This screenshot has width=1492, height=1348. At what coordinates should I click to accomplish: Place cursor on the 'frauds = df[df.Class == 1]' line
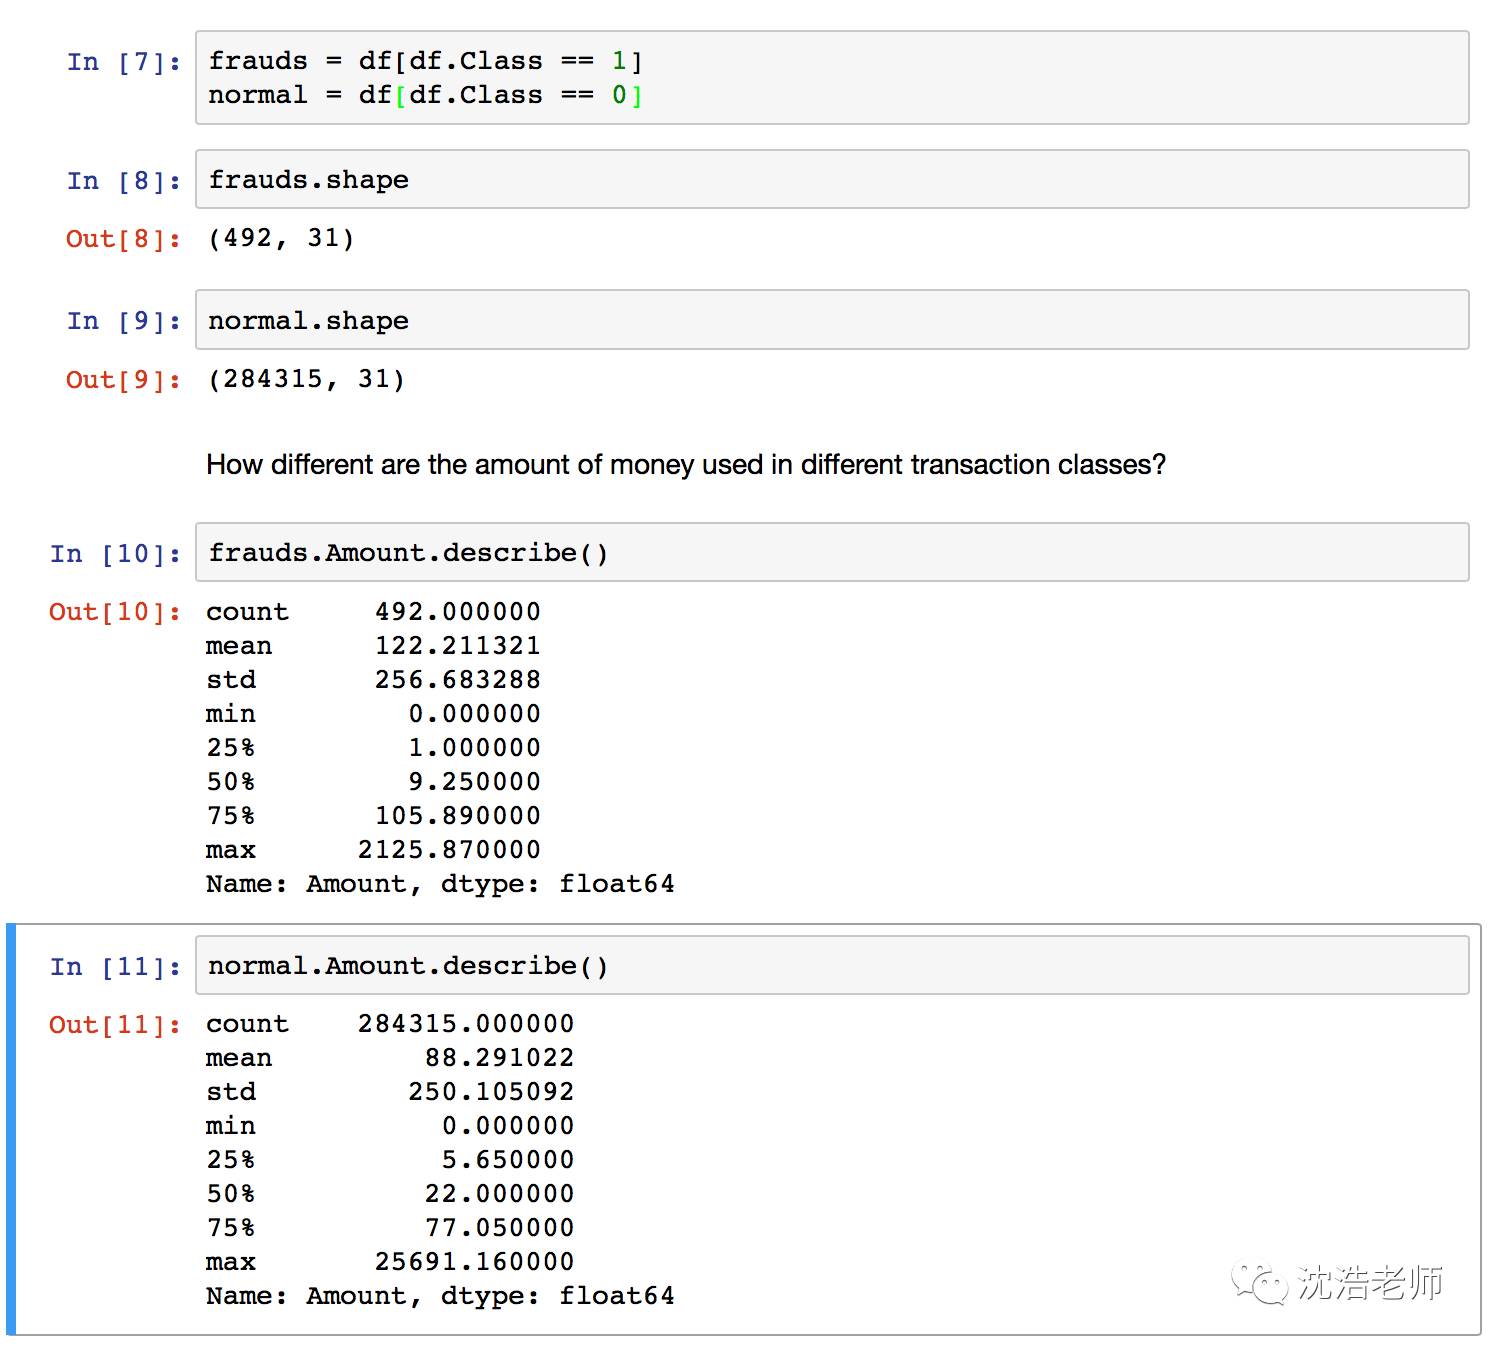[425, 61]
